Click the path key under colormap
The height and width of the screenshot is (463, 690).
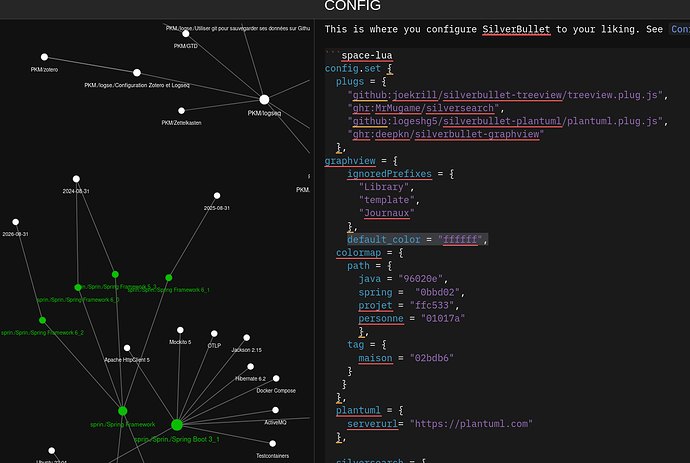point(358,266)
